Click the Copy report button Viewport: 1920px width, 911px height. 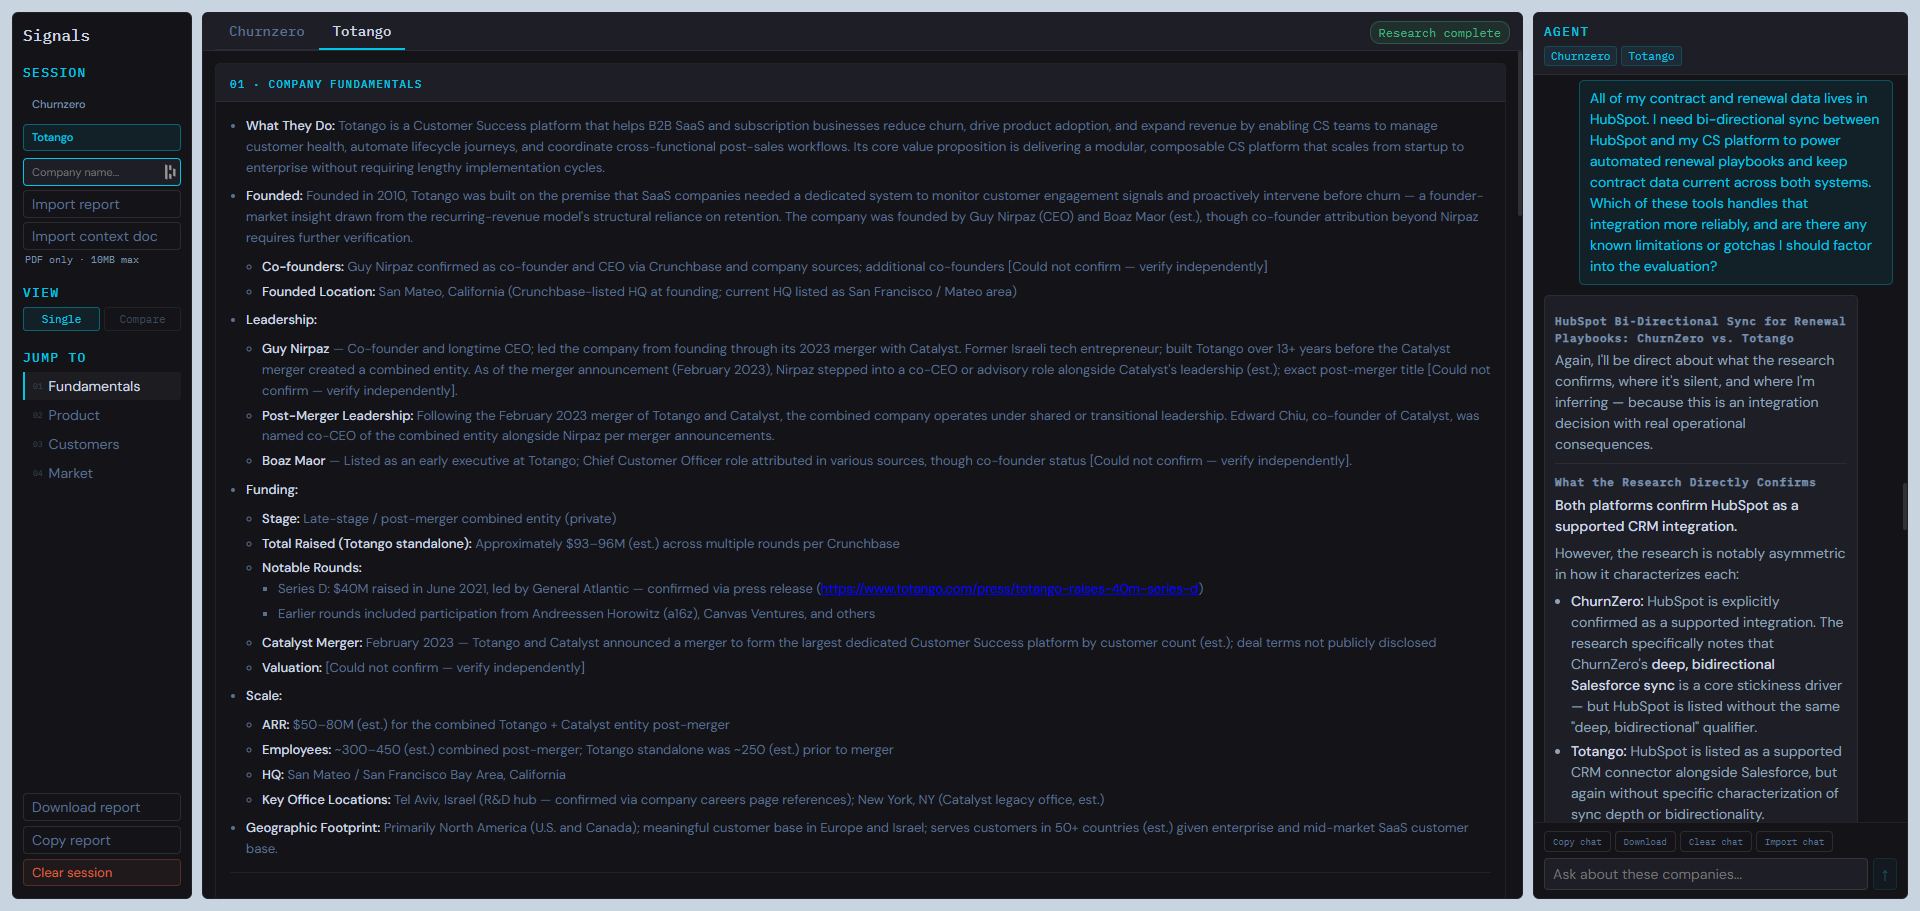click(x=101, y=840)
